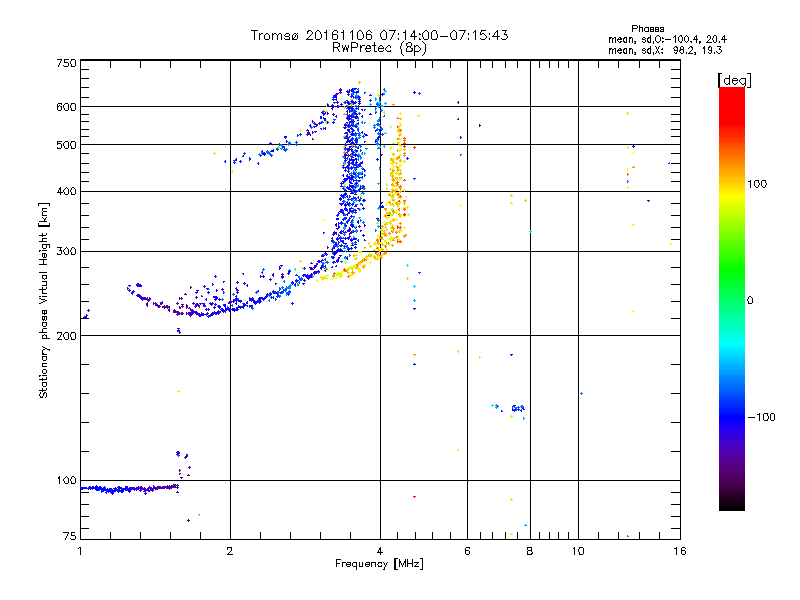The image size is (800, 600).
Task: Select the 'Phases' header text
Action: pos(647,29)
